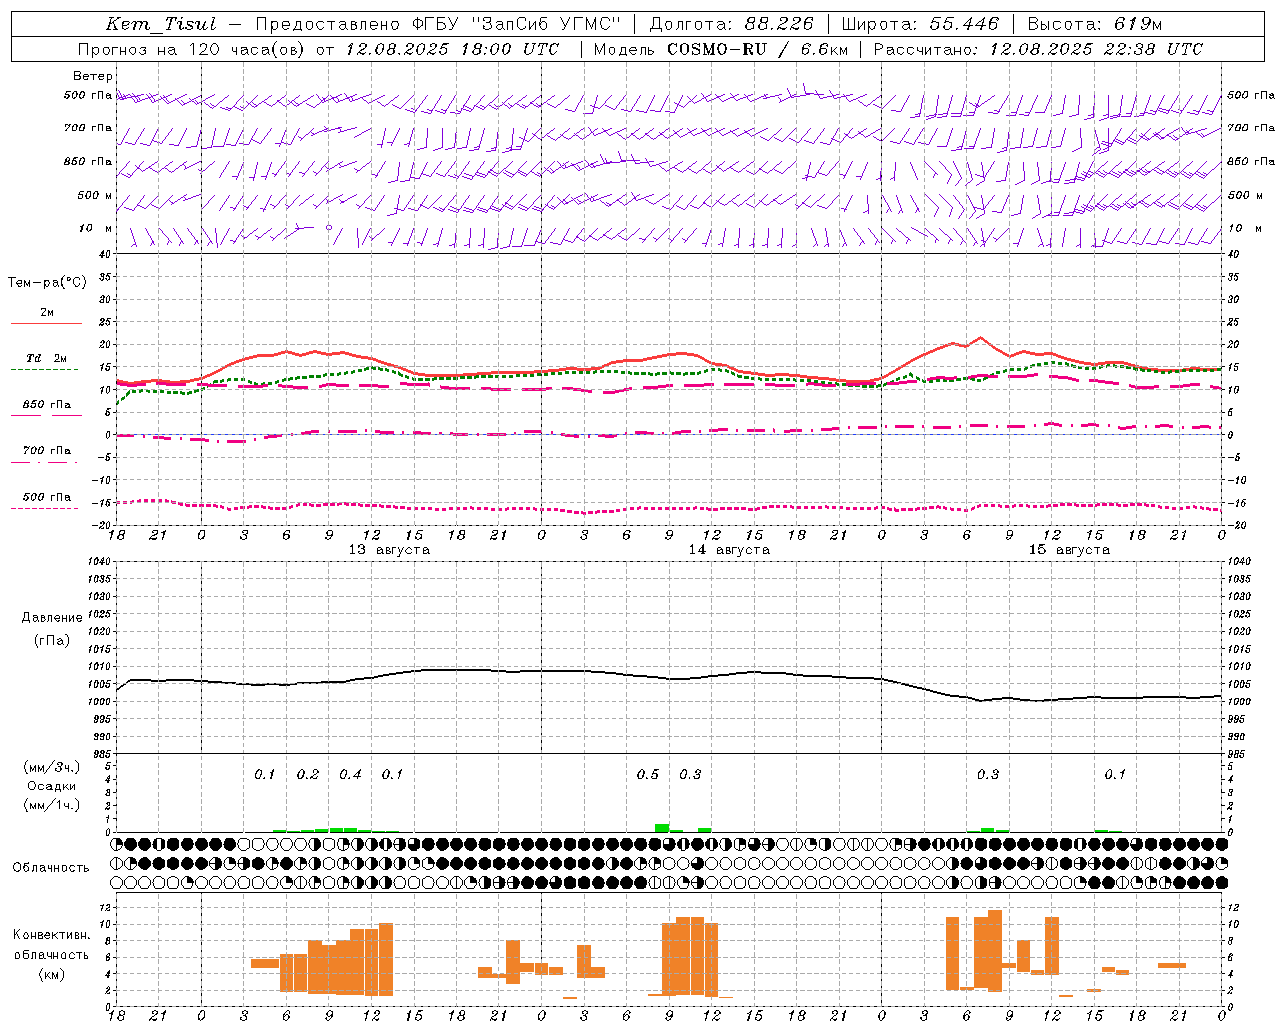Image resolution: width=1280 pixels, height=1024 pixels.
Task: Click the calm wind circle in the 10 м row
Action: [x=329, y=228]
